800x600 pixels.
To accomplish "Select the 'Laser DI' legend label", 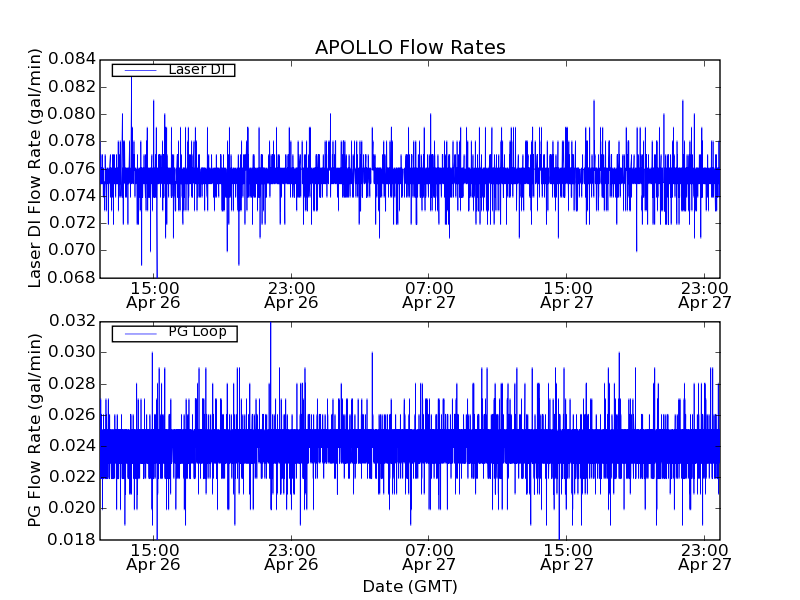I will tap(196, 69).
